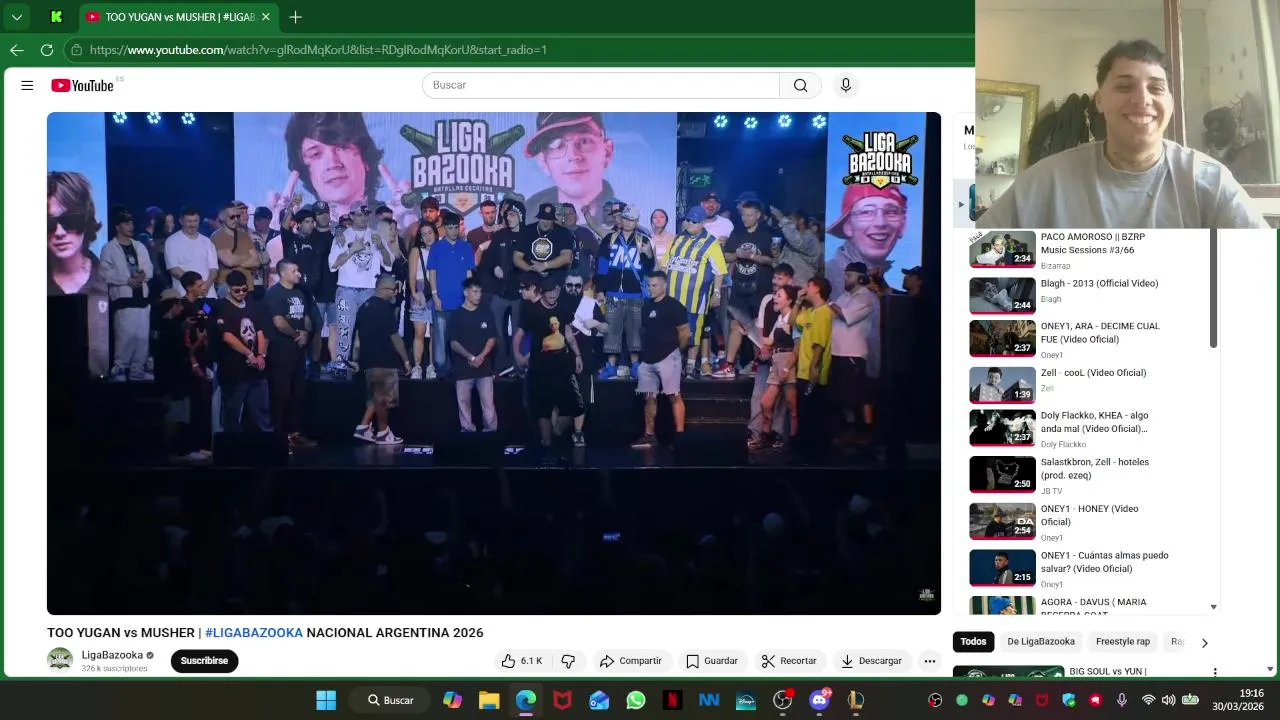1280x720 pixels.
Task: Click the #LIGABAZOOKA hashtag in the title
Action: 254,633
